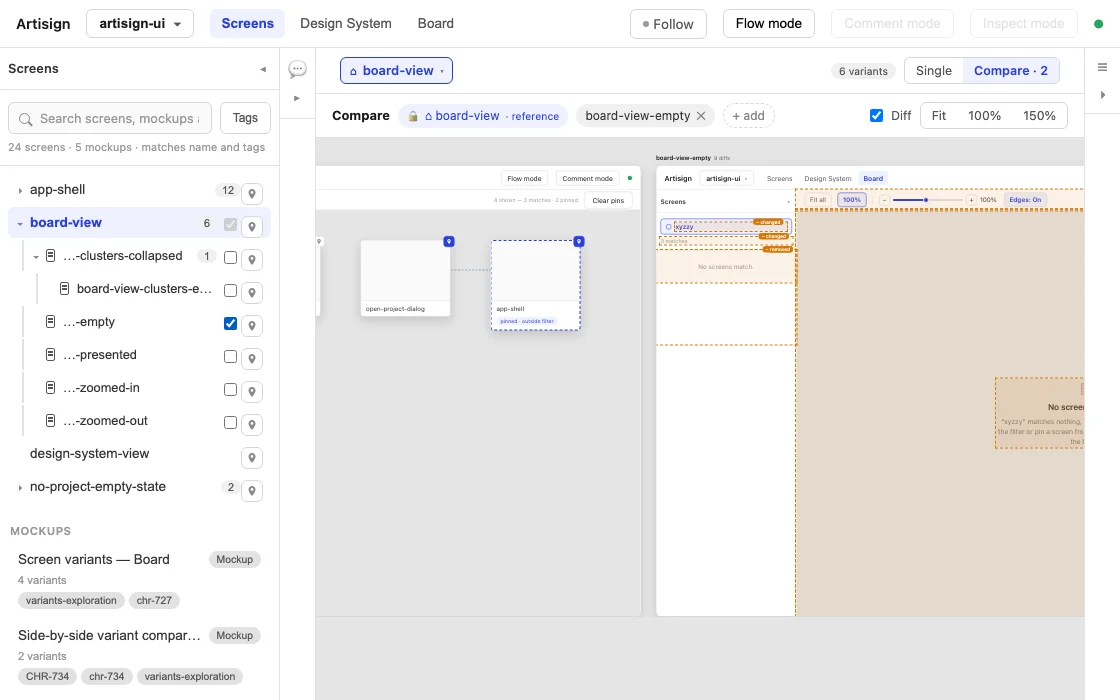Pin the …-presented variant

click(x=251, y=359)
